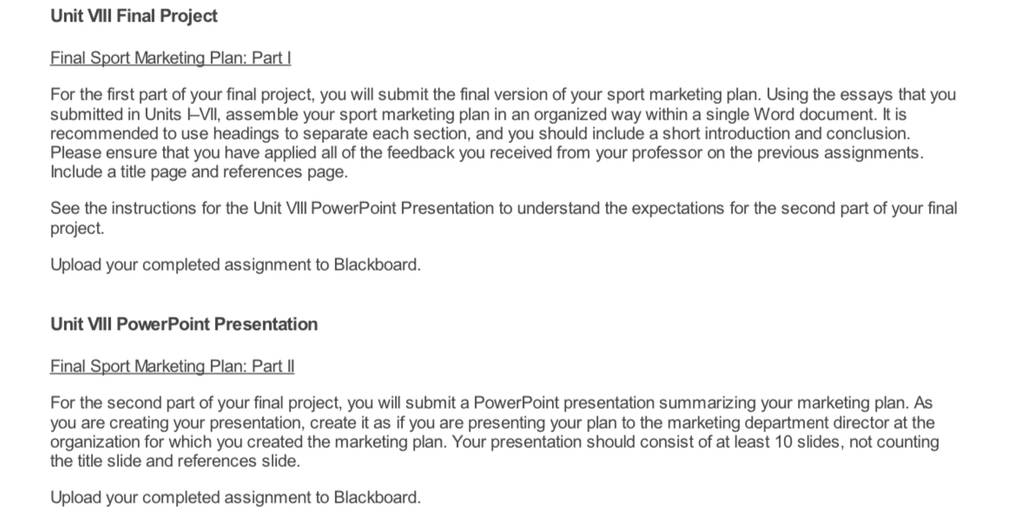Open "Final Sport Marketing Plan: Part II" link
This screenshot has width=1024, height=527.
[x=172, y=366]
